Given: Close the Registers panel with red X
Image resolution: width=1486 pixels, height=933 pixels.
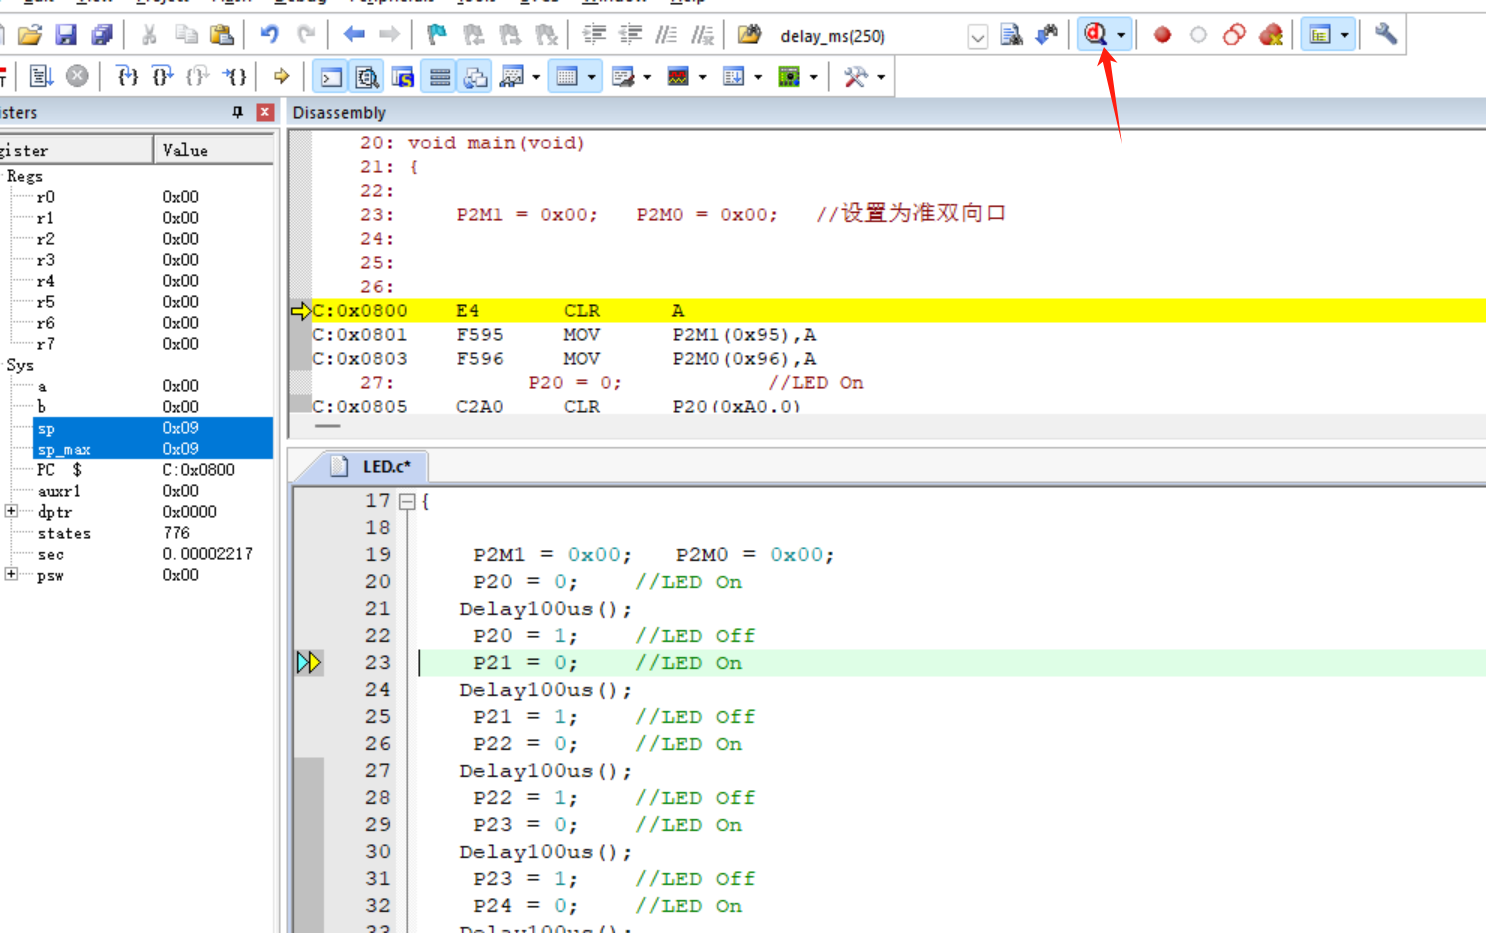Looking at the screenshot, I should tap(265, 112).
